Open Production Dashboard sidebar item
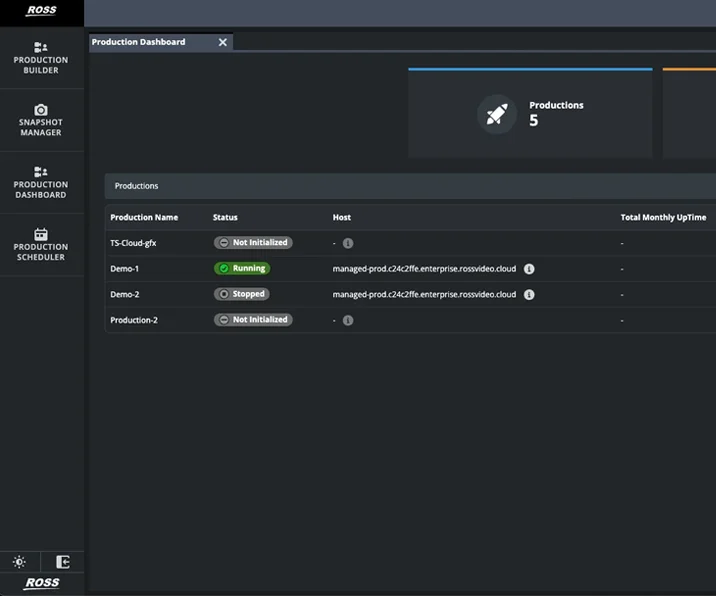The width and height of the screenshot is (716, 596). [x=41, y=183]
